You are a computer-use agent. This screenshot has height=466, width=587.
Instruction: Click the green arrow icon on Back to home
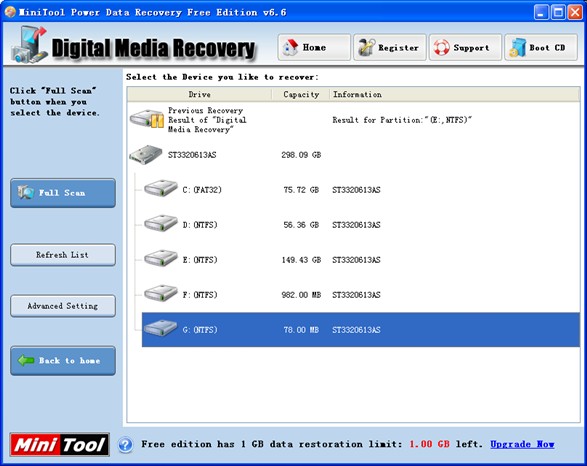[26, 360]
